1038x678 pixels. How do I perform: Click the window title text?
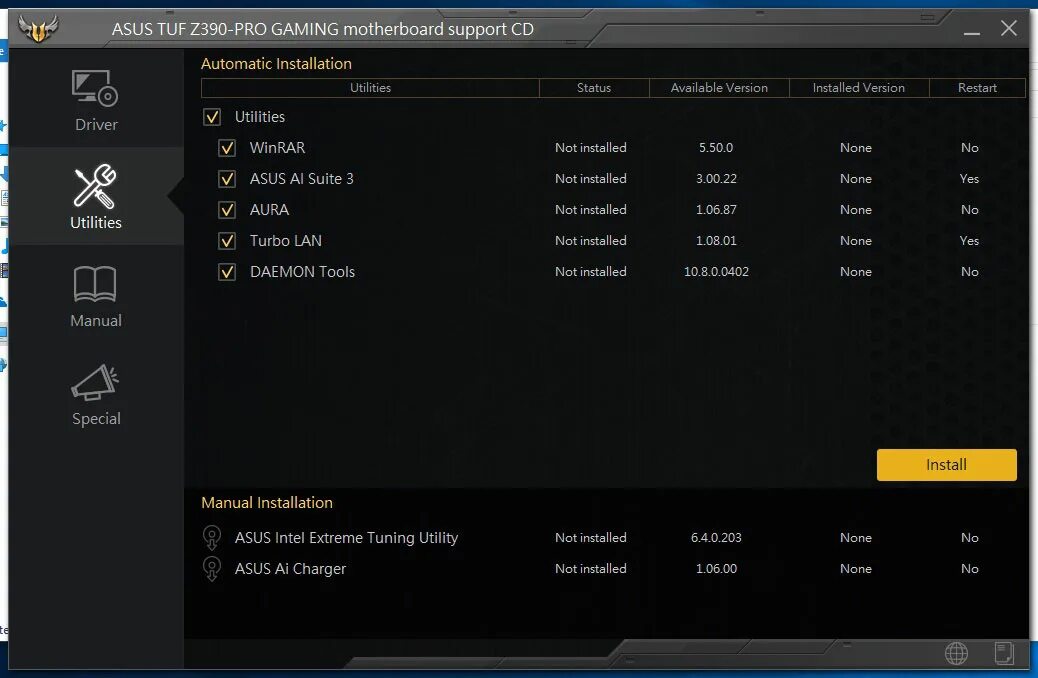[x=322, y=29]
